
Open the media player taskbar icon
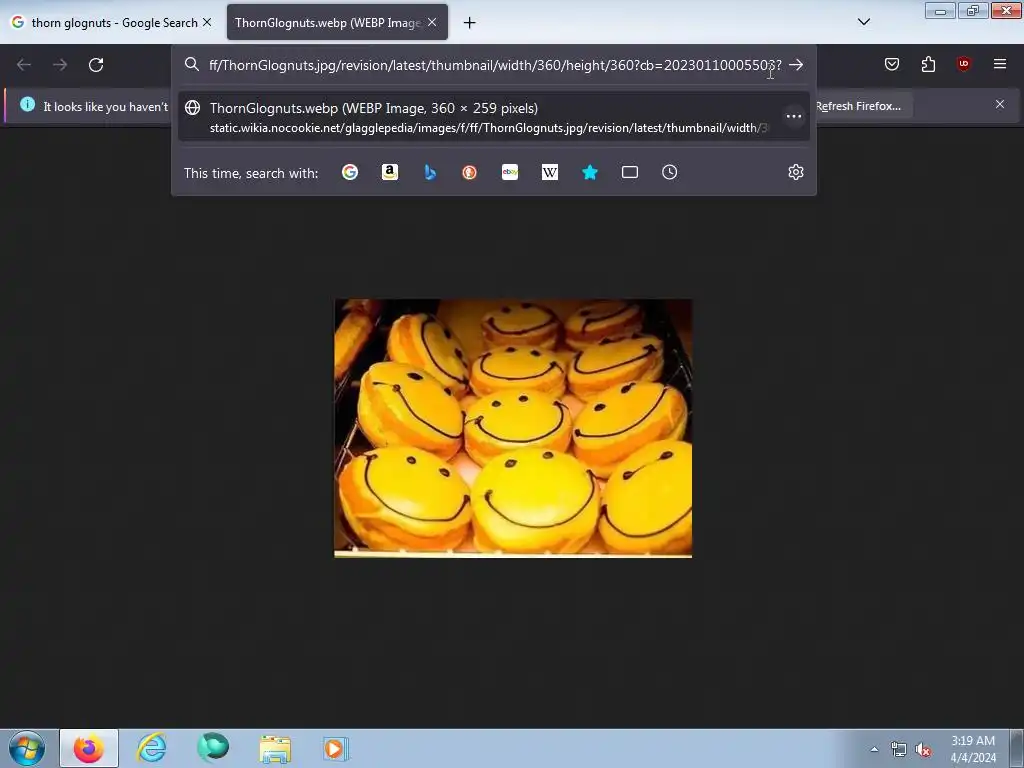coord(336,748)
